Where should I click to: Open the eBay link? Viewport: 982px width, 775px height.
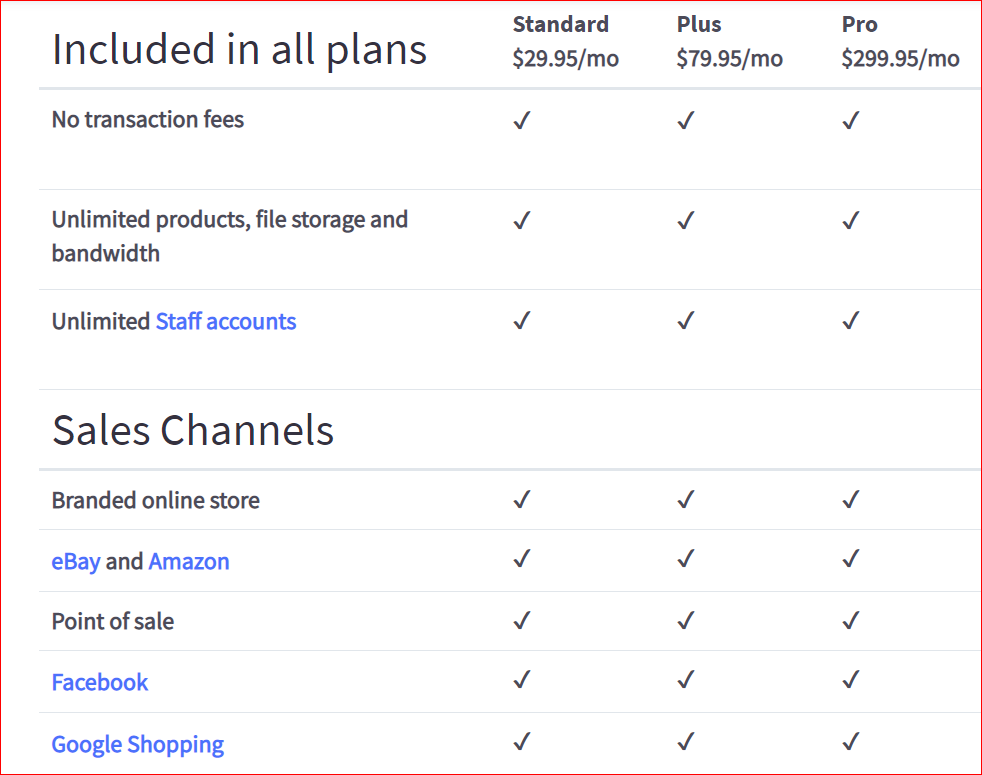(x=76, y=562)
